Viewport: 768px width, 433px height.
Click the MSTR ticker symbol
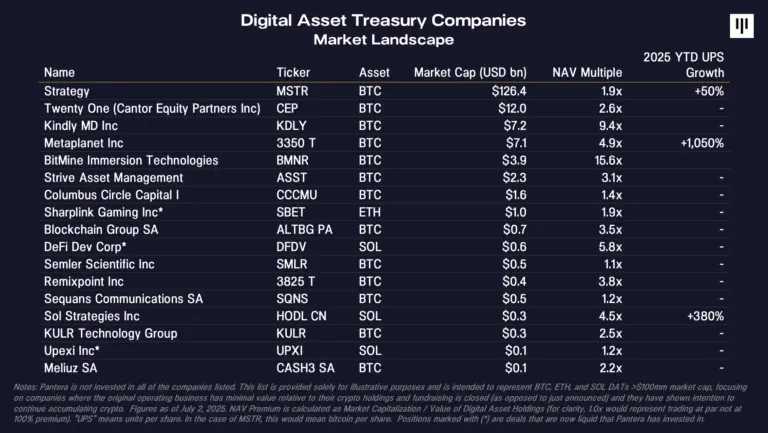coord(293,91)
